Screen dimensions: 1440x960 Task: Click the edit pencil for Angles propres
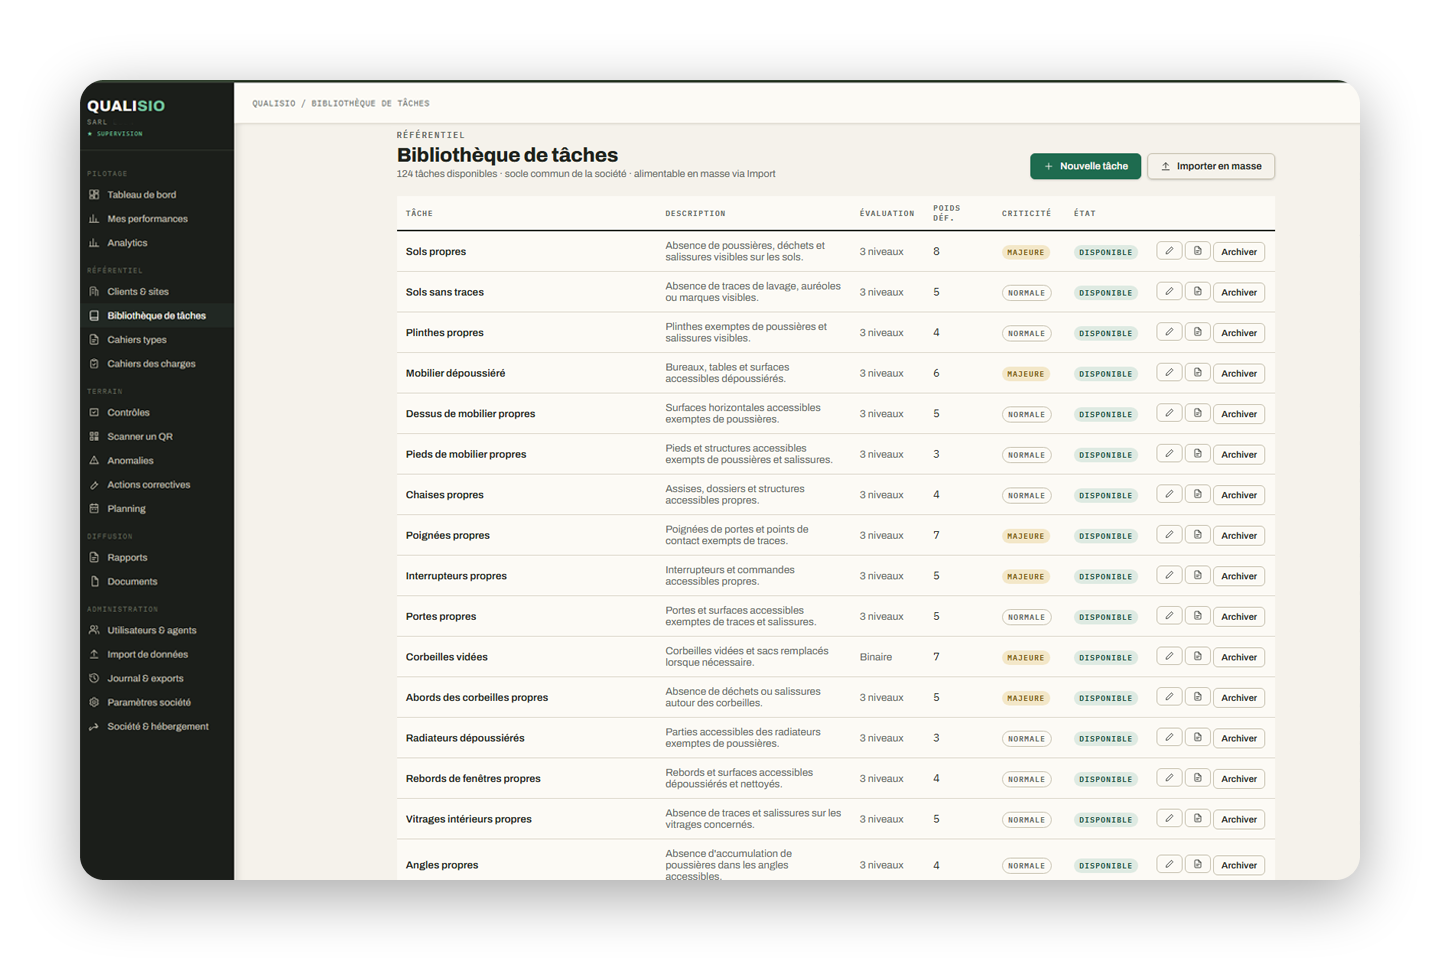(1169, 864)
